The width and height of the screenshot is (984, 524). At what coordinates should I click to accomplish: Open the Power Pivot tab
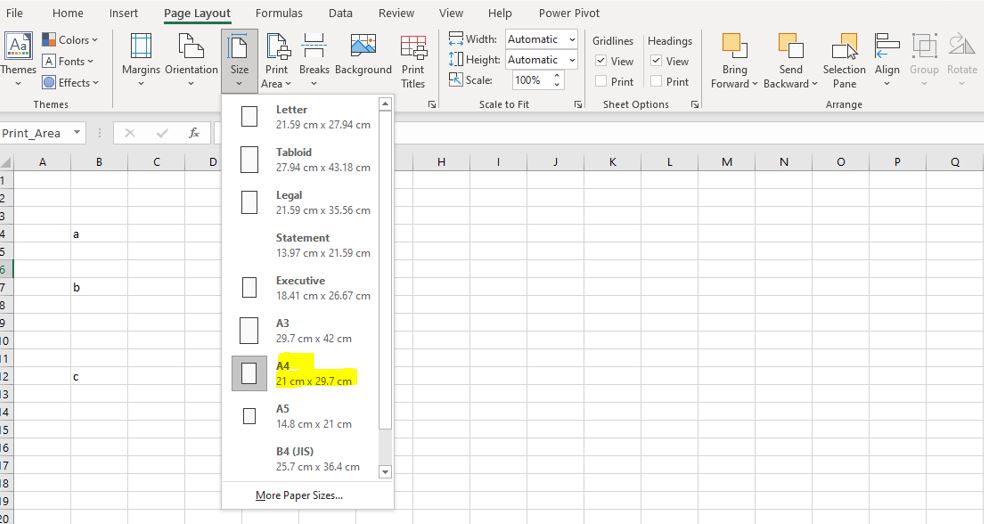[x=569, y=13]
